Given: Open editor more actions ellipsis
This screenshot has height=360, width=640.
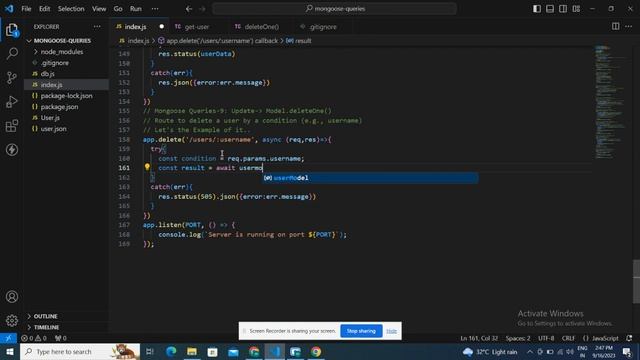Looking at the screenshot, I should tap(629, 27).
